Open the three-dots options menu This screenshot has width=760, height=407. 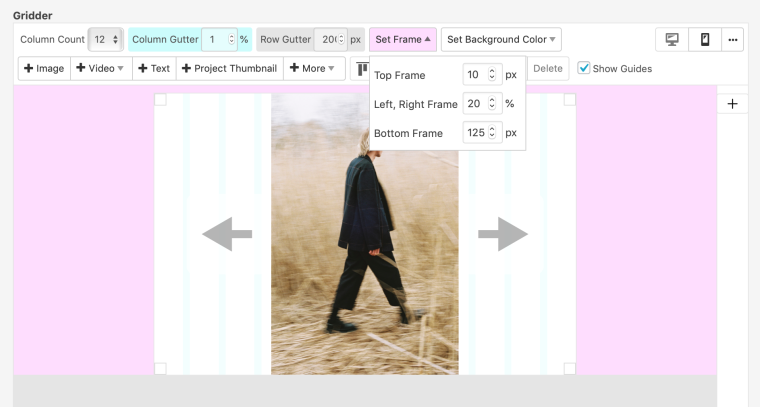(x=733, y=40)
